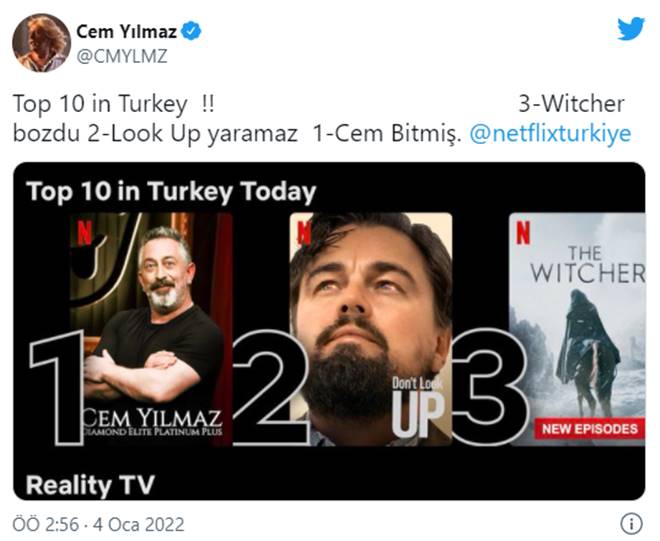The image size is (660, 541).
Task: Click the large rank number 2
Action: click(x=269, y=387)
